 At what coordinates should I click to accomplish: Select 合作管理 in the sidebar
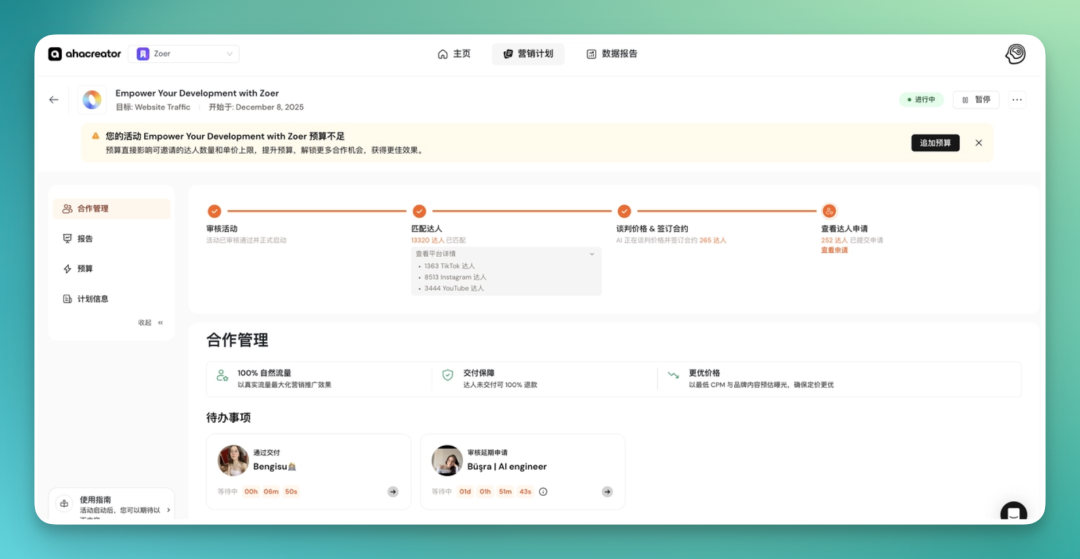pos(112,209)
